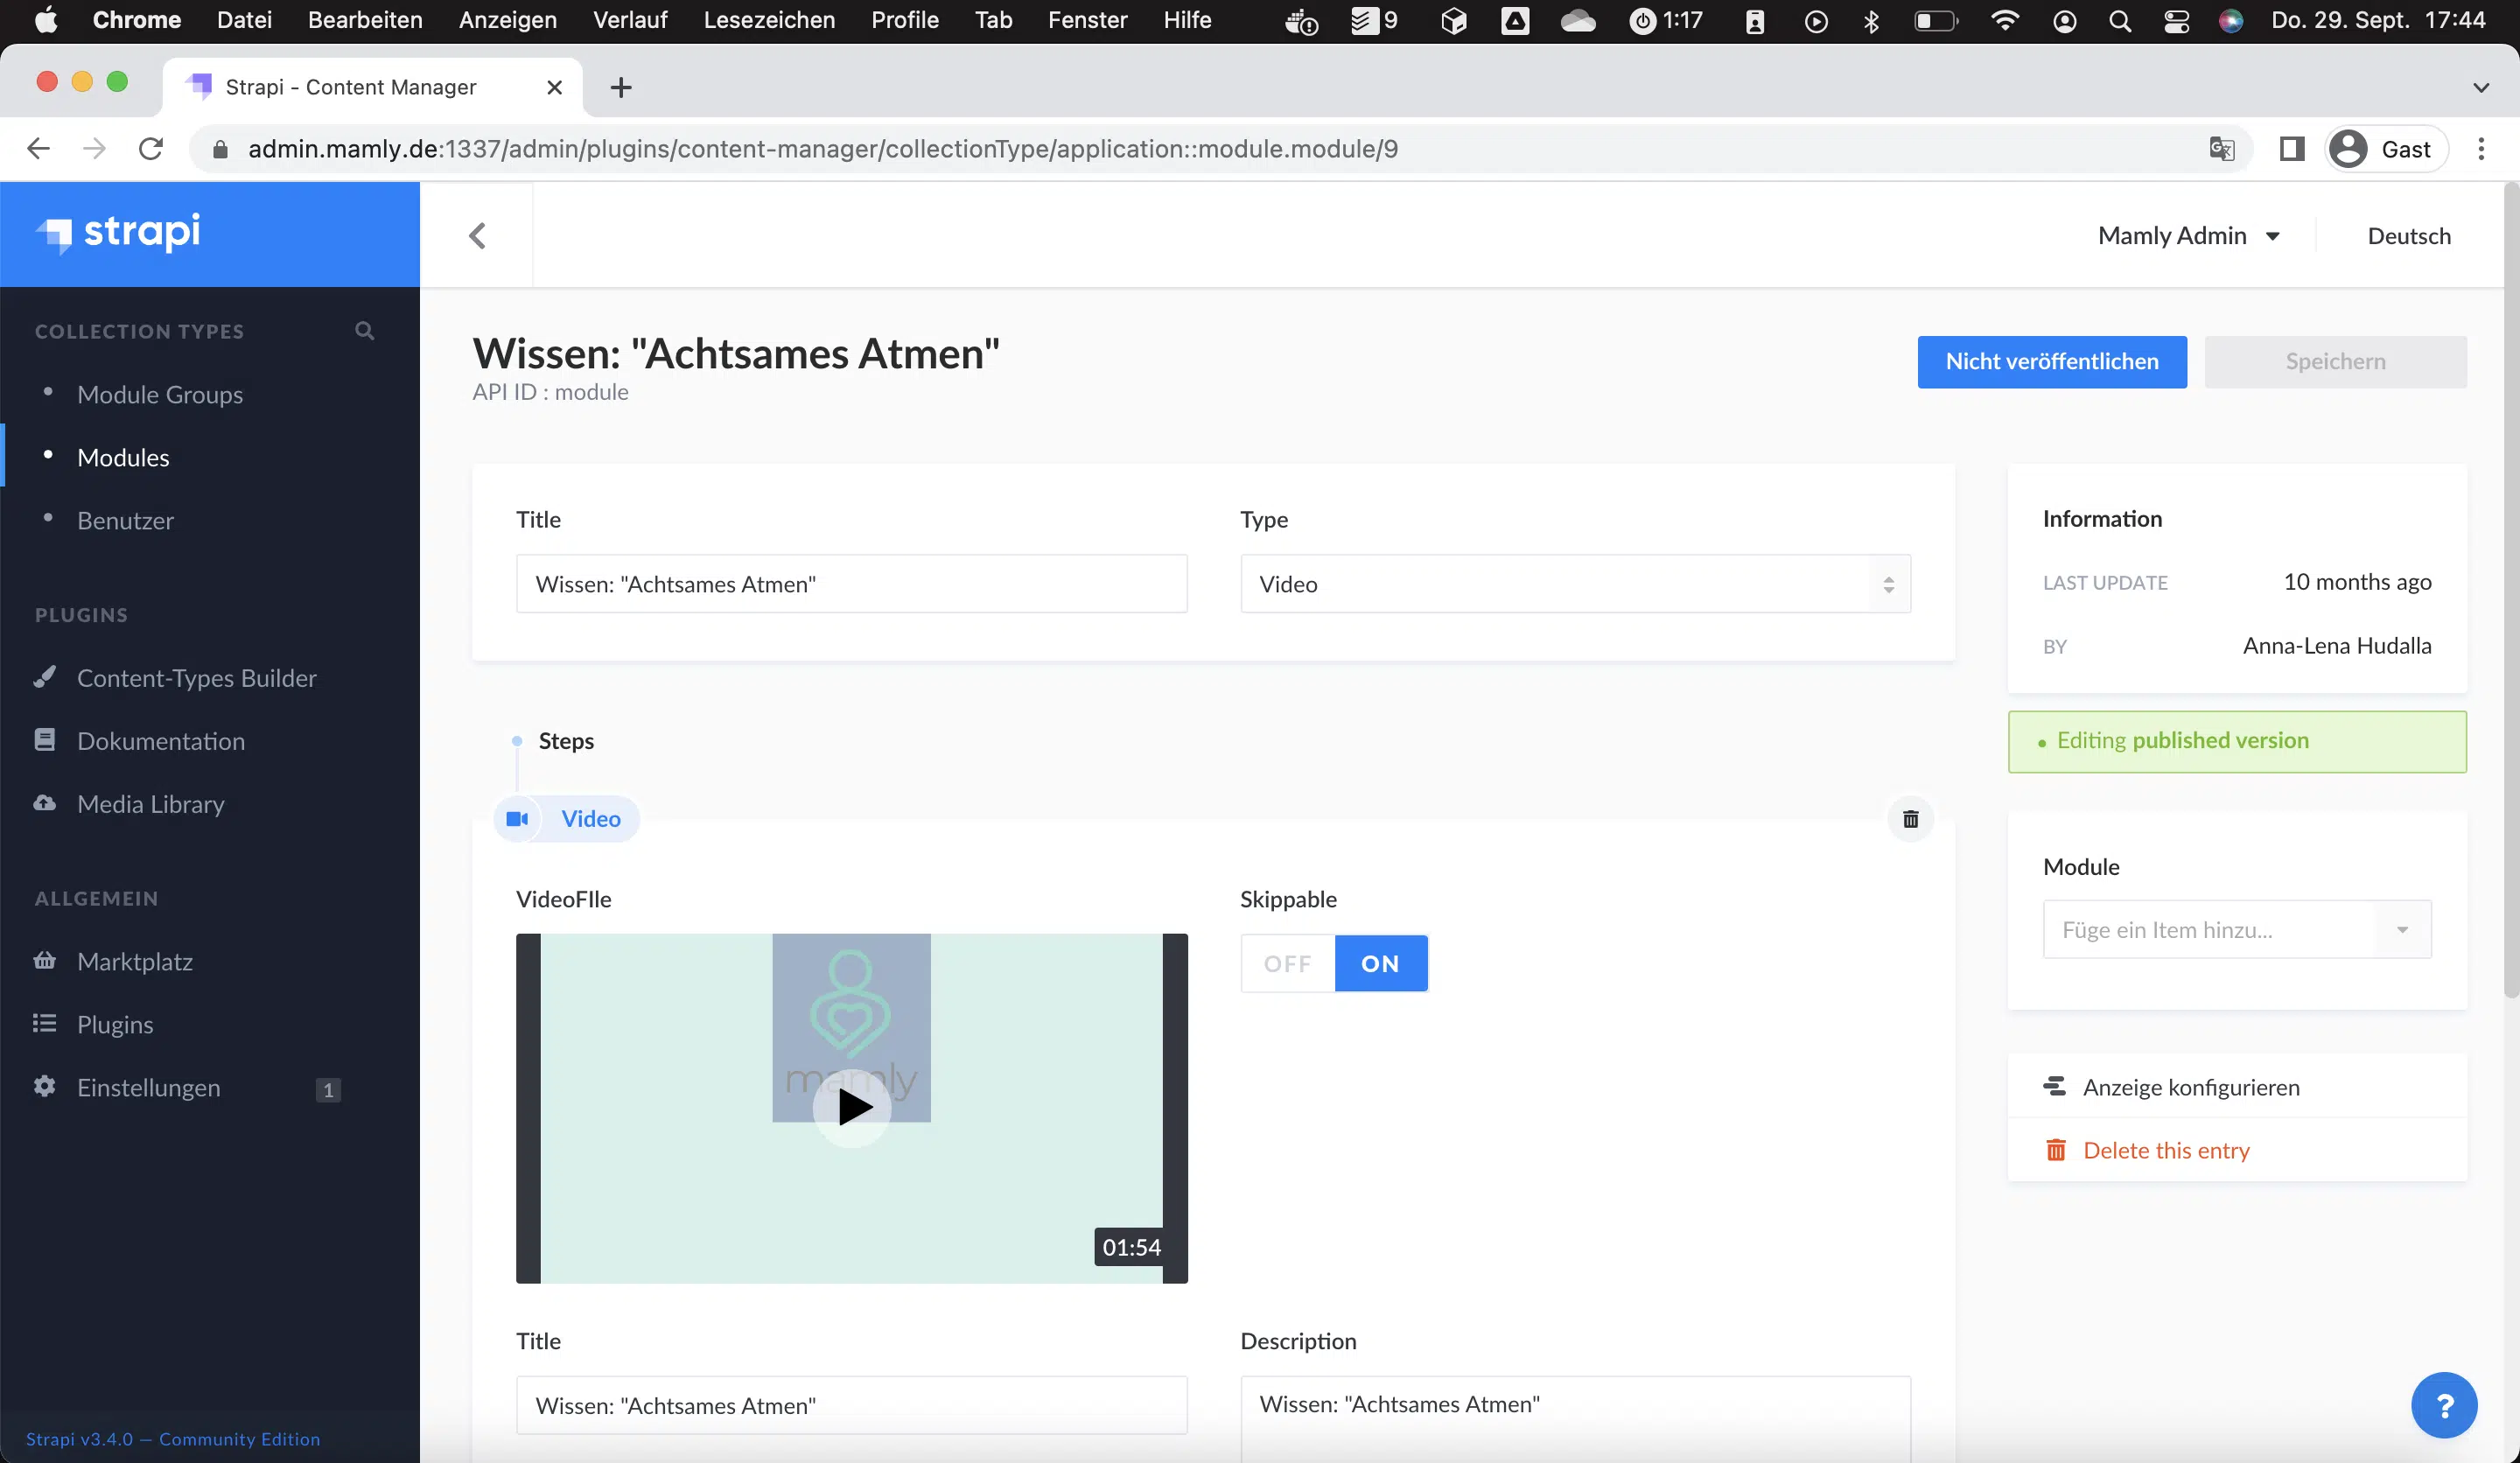2520x1463 pixels.
Task: Click Strapi v3.4.0 Community Edition link
Action: (x=173, y=1439)
